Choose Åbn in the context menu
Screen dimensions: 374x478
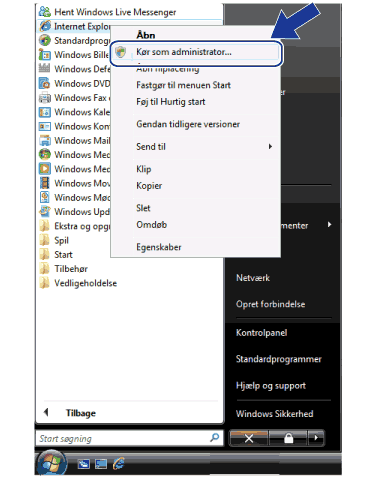coord(146,35)
